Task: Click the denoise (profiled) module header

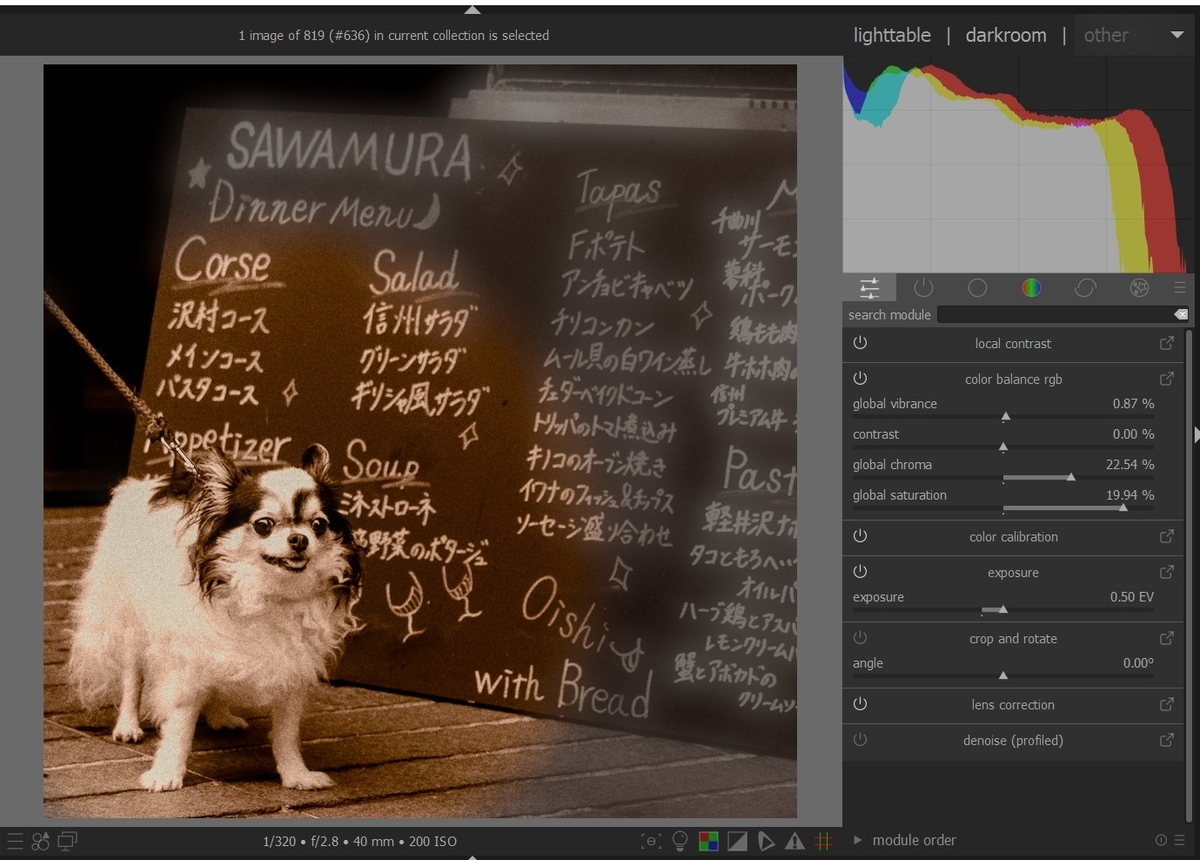Action: (1013, 741)
